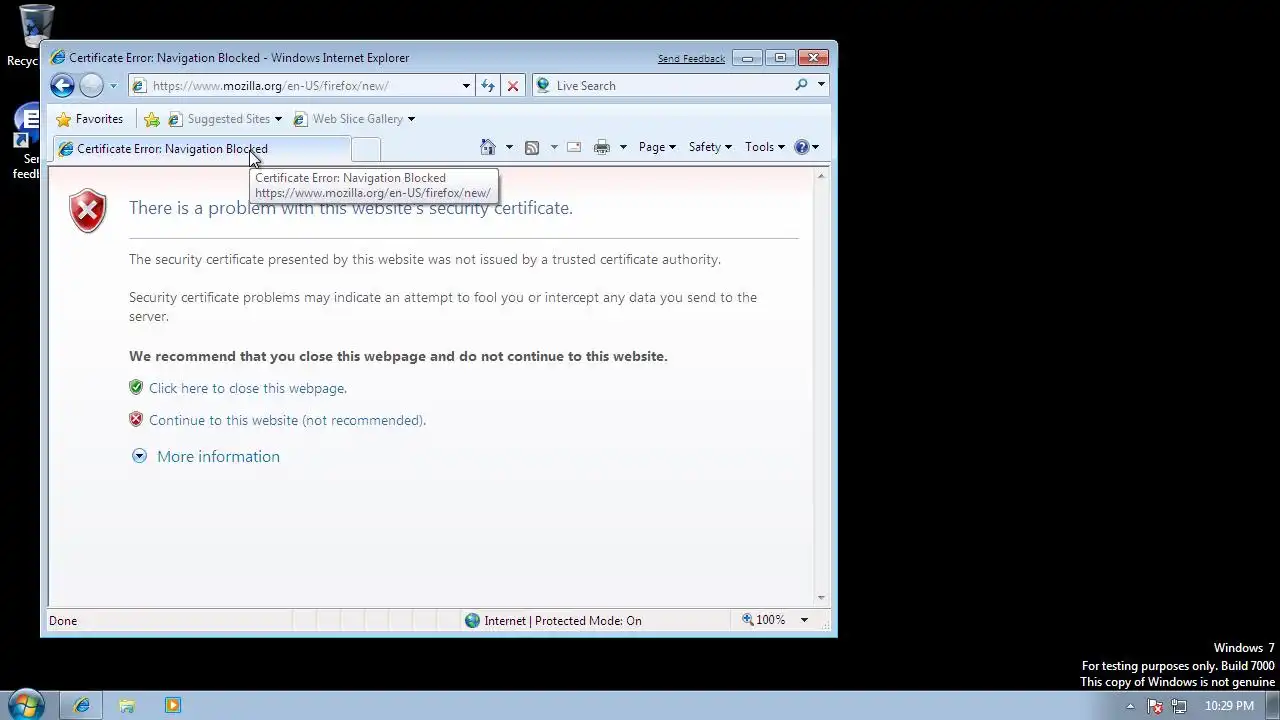1280x720 pixels.
Task: Click the page scroll up arrow
Action: [x=821, y=176]
